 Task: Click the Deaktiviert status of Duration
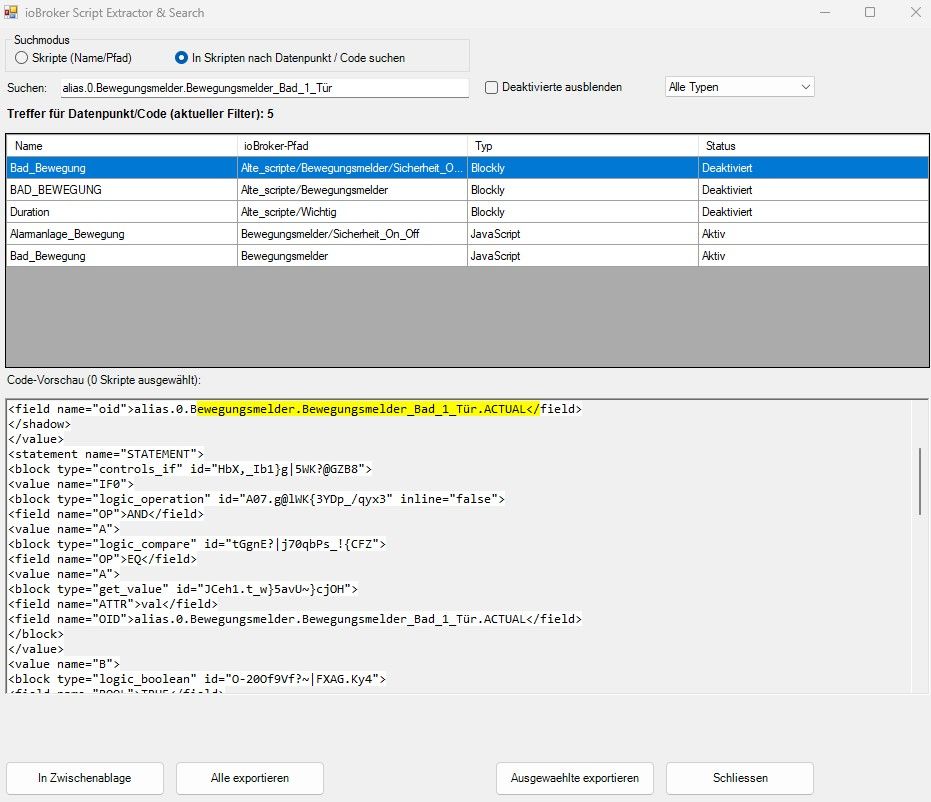pos(813,212)
